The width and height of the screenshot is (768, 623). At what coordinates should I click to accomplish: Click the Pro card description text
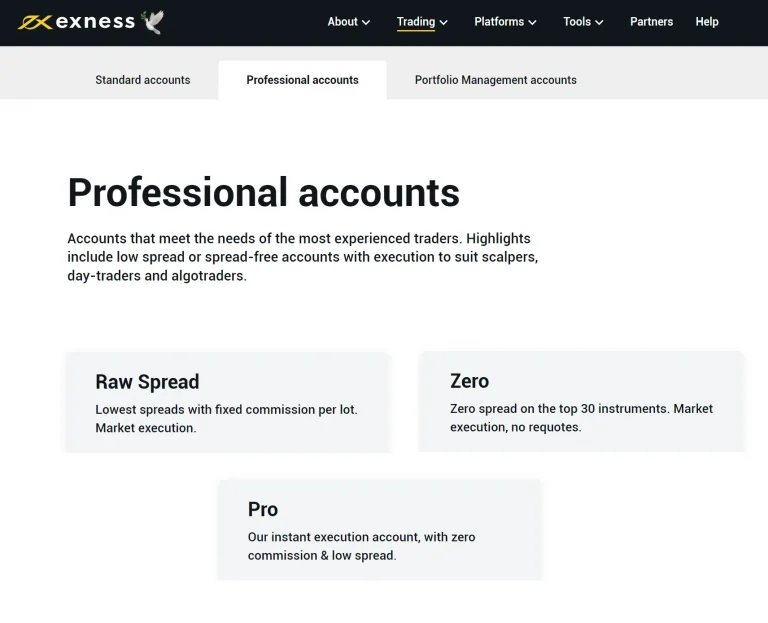tap(361, 546)
